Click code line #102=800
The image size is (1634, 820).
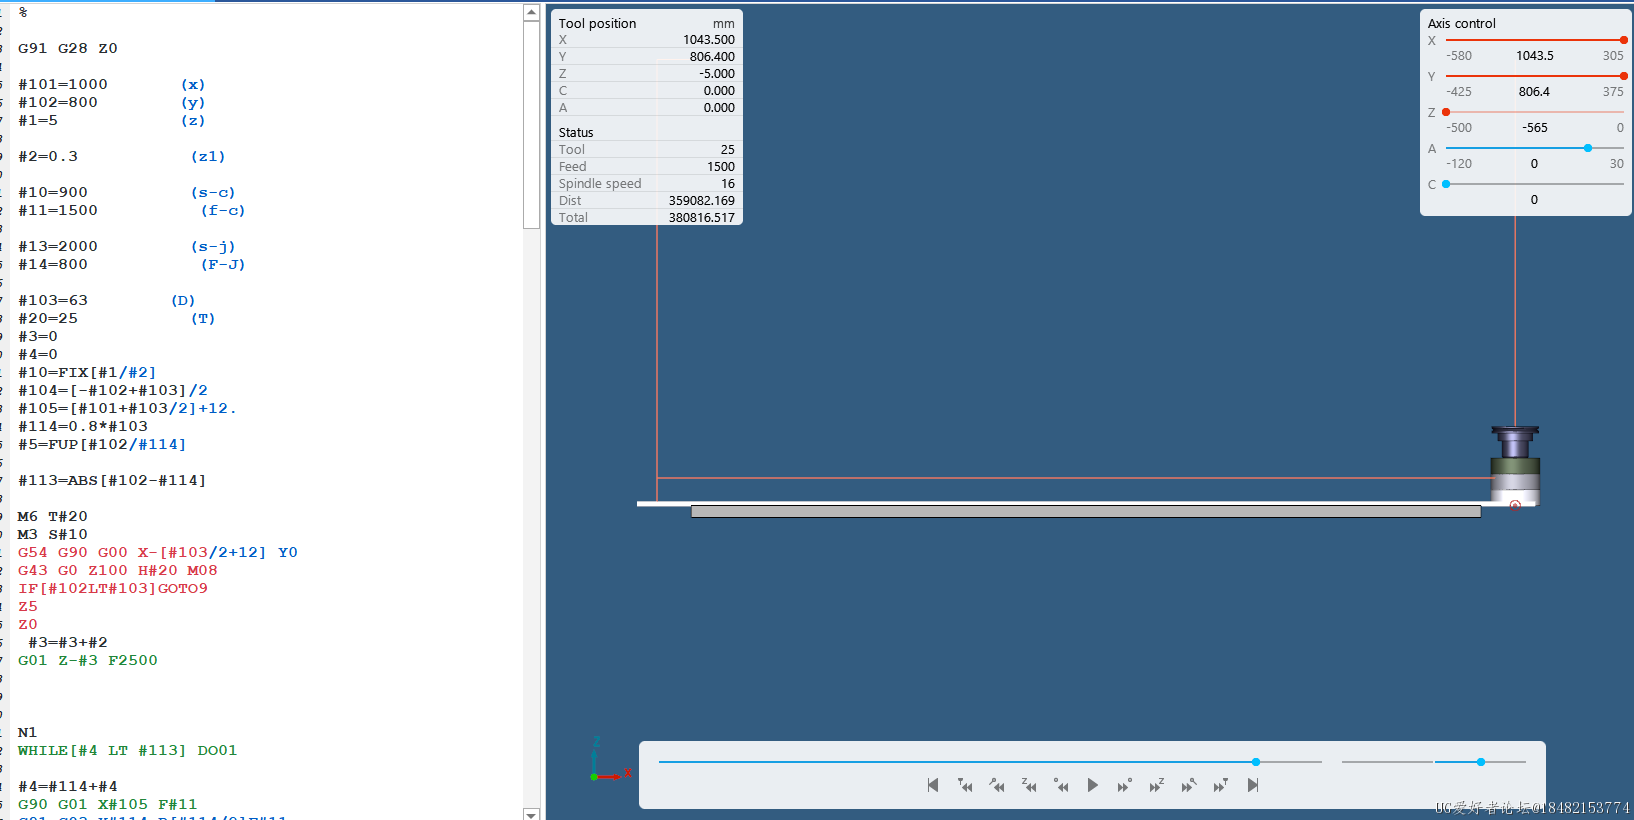[58, 102]
